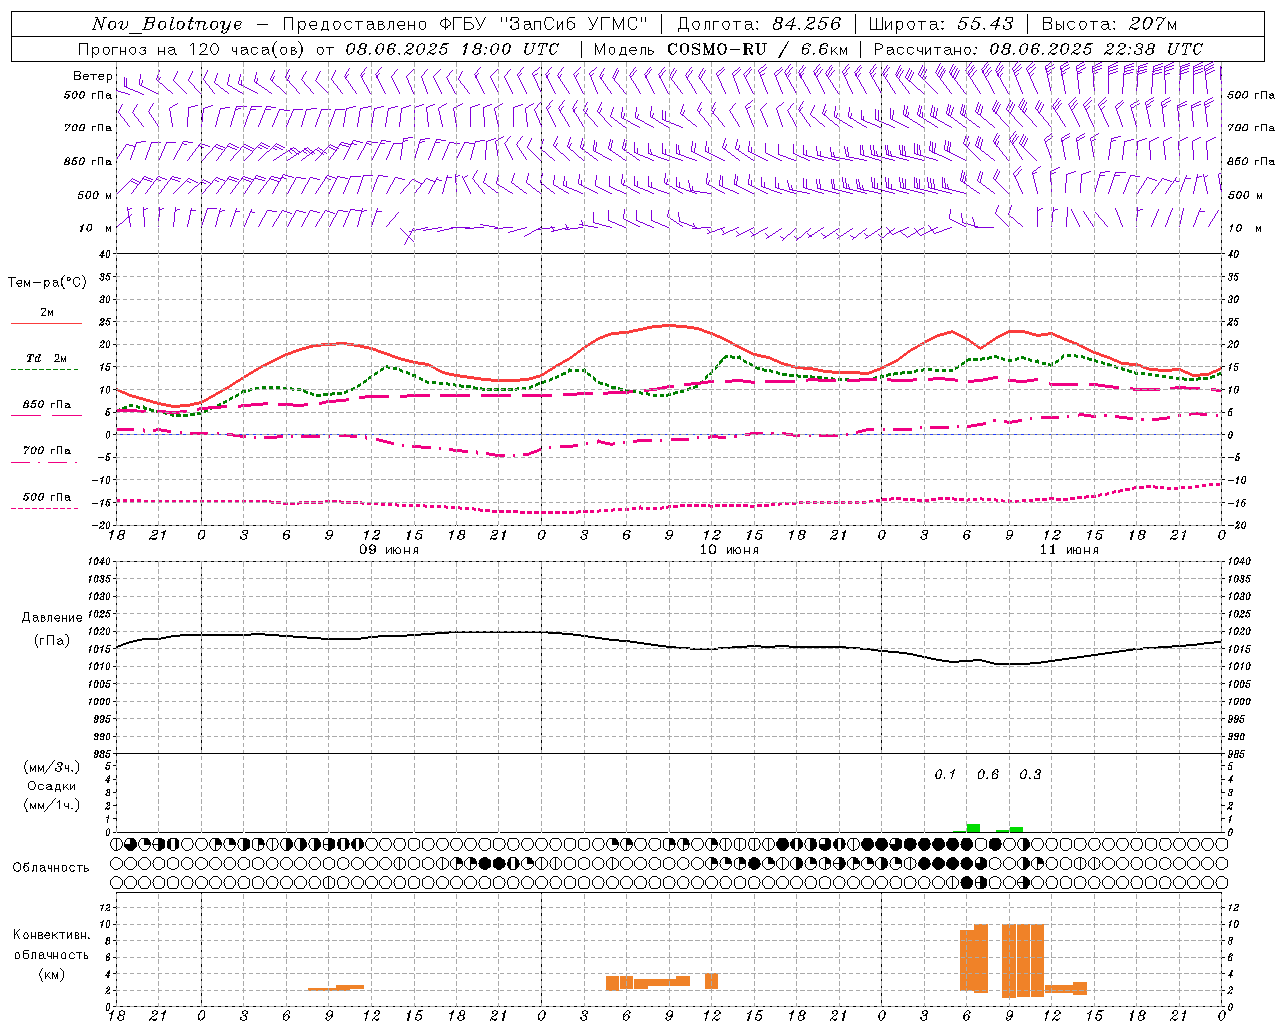Click the Рассчитано: 08.06.2025 22:38 UTC text
This screenshot has height=1024, width=1280.
tap(1038, 49)
